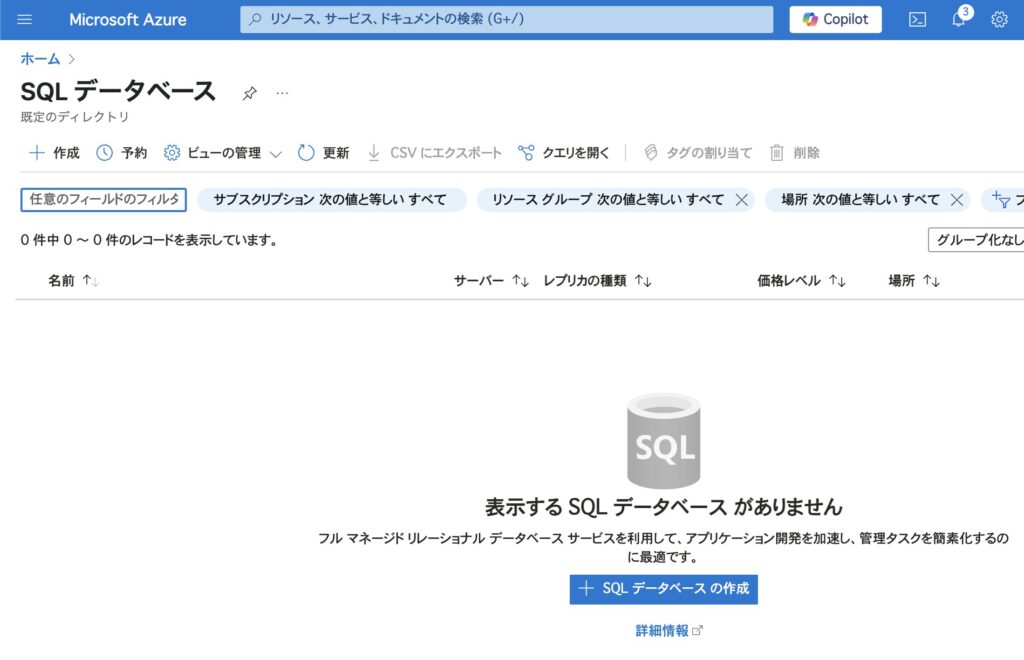
Task: Open portal settings gear
Action: tap(999, 20)
